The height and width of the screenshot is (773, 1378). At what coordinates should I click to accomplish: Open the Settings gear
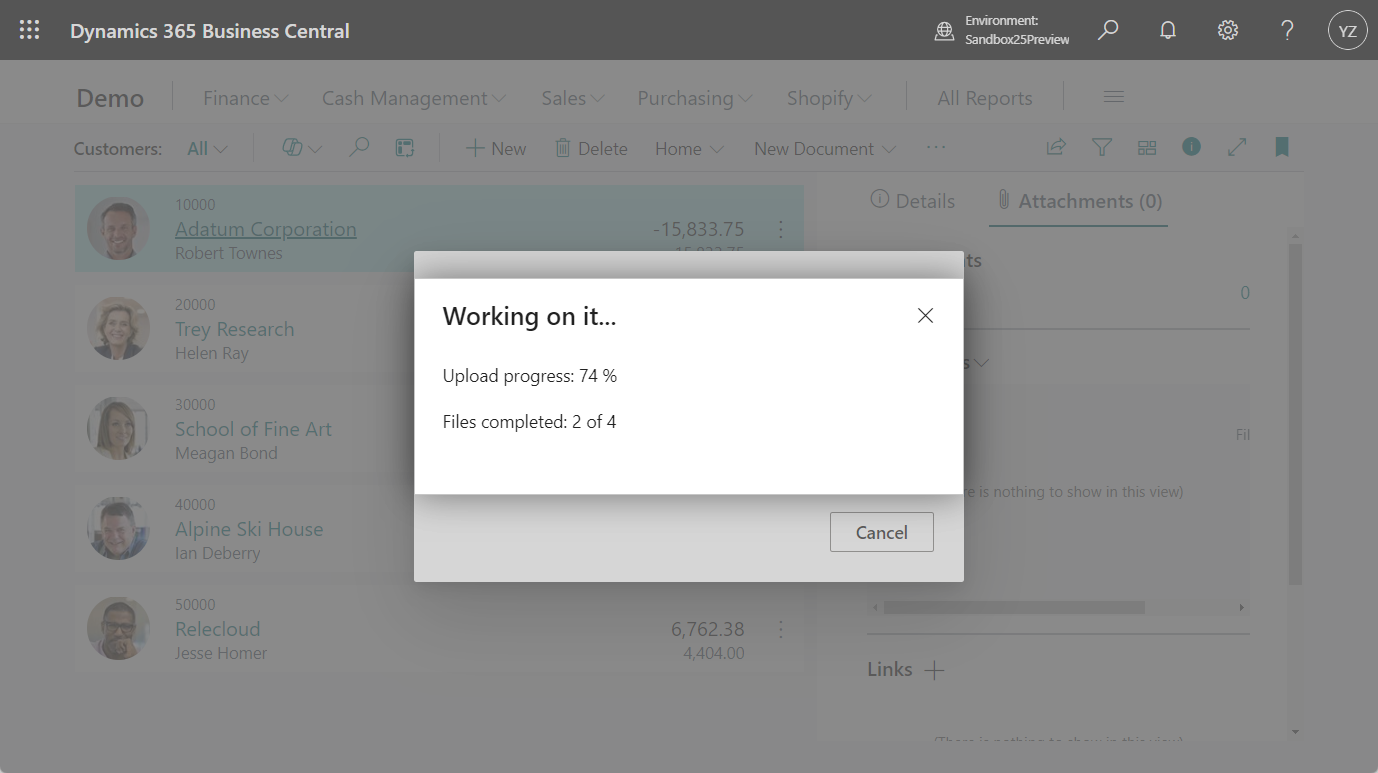1227,30
